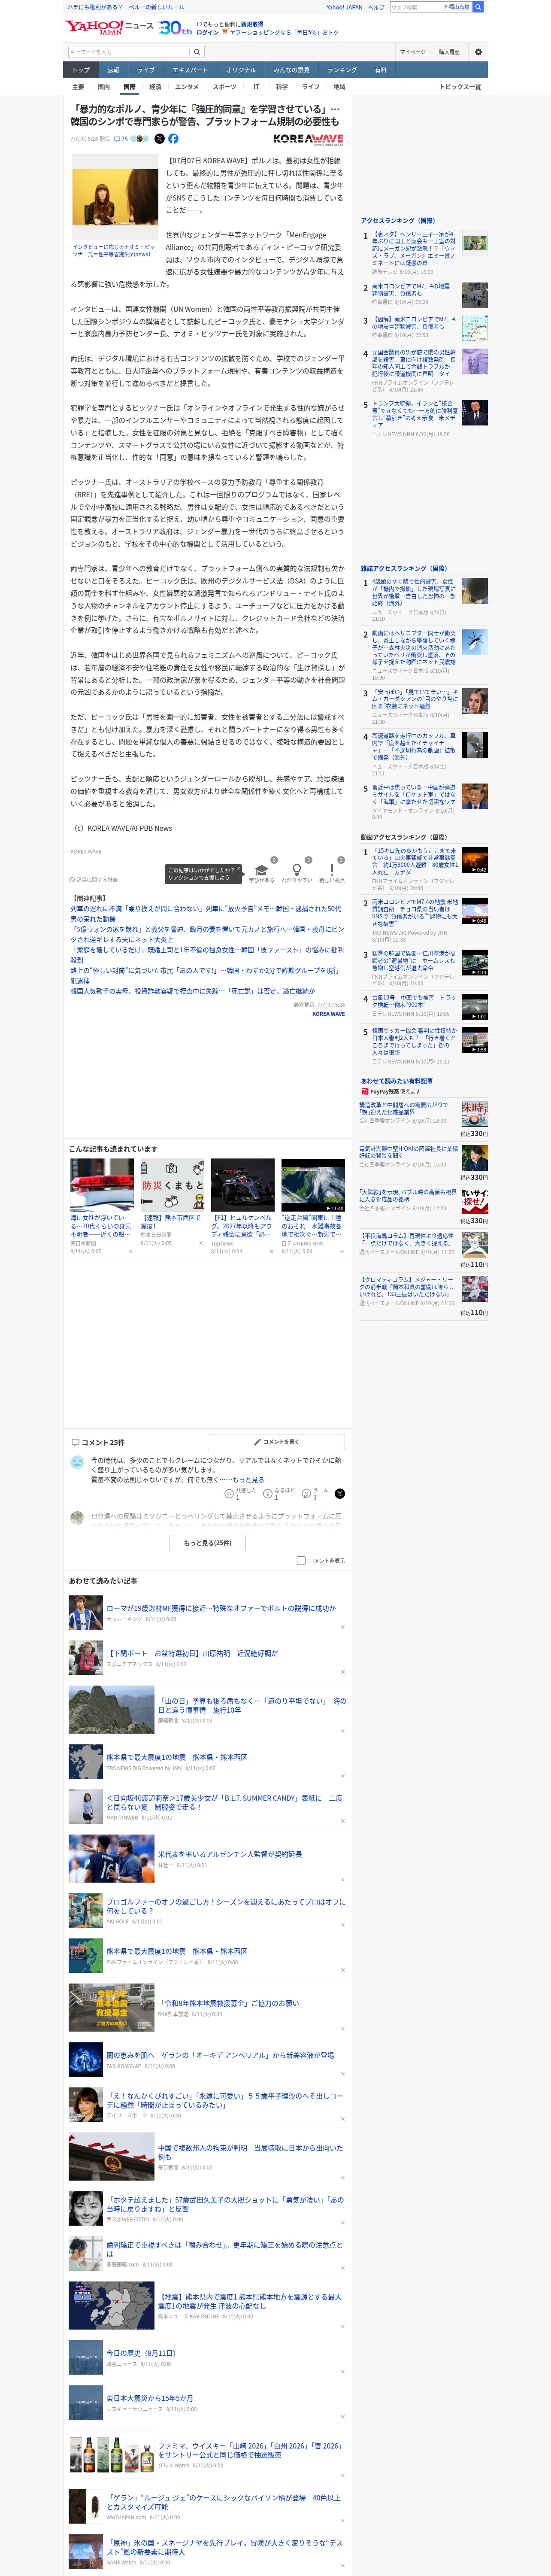Open 東日本大震災から15年5か月 article link
The image size is (551, 2576).
(x=150, y=2398)
